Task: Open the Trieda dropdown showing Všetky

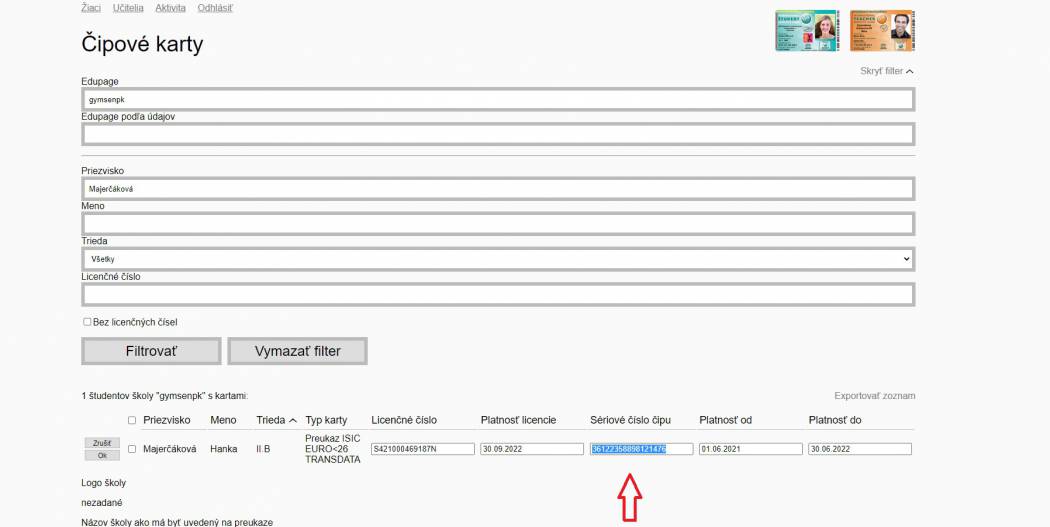Action: pyautogui.click(x=498, y=259)
